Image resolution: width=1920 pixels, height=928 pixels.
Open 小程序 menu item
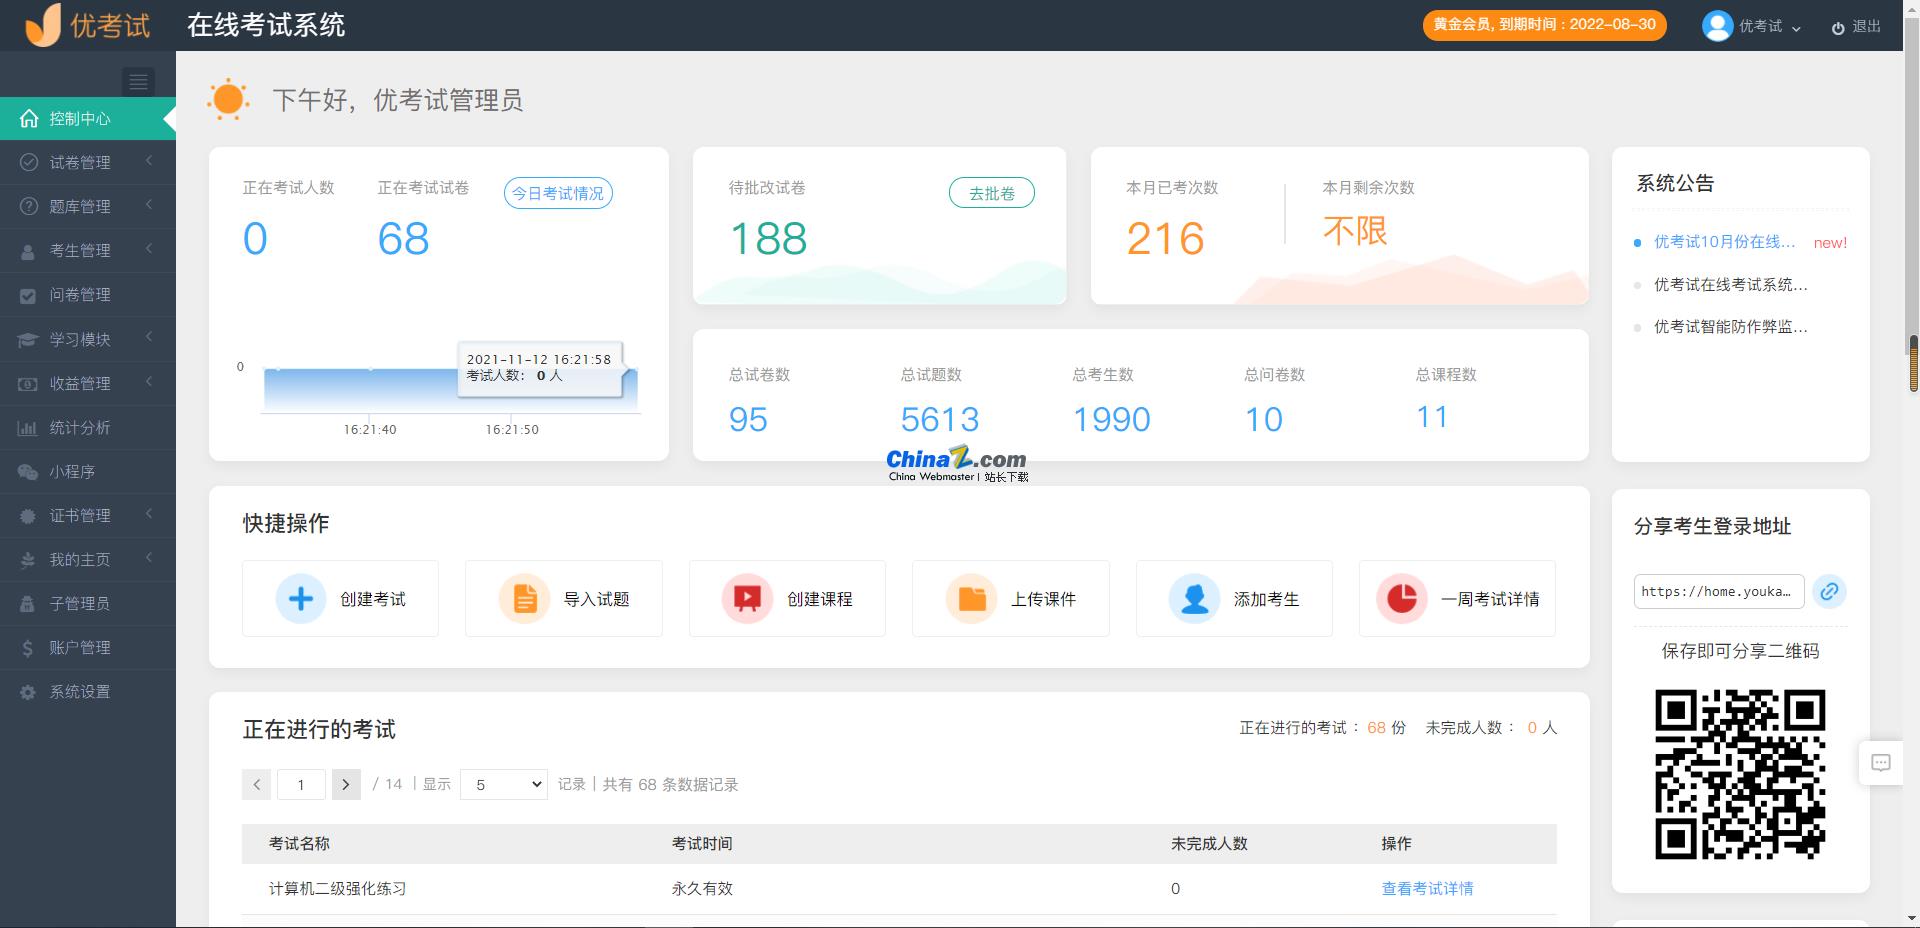point(88,472)
